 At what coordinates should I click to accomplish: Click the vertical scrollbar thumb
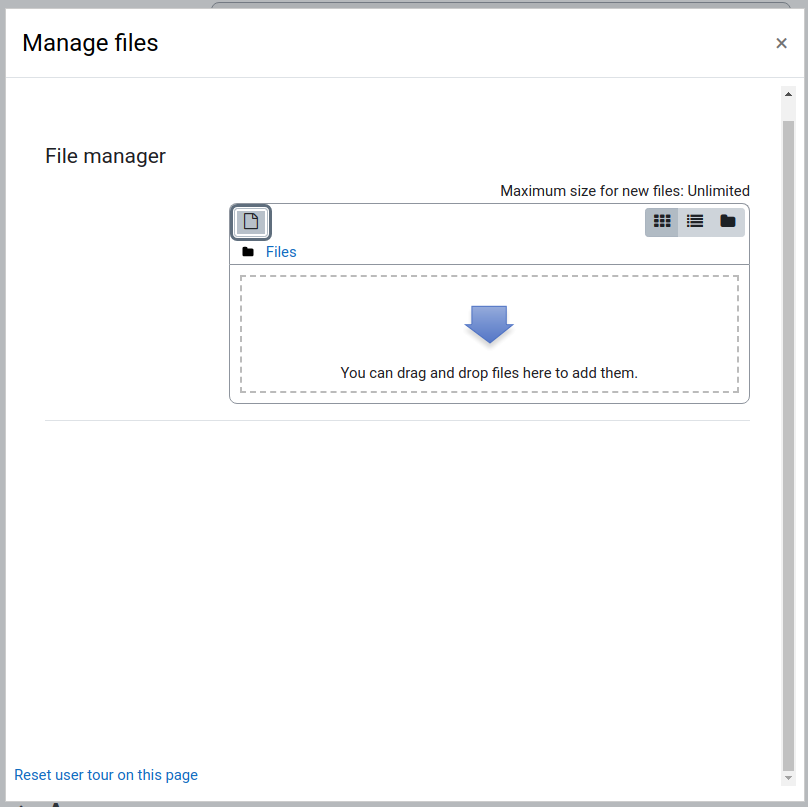pos(788,445)
